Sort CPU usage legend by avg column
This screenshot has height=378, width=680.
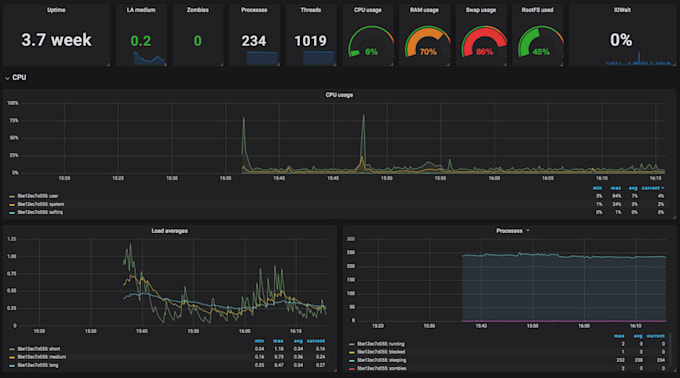(x=633, y=188)
